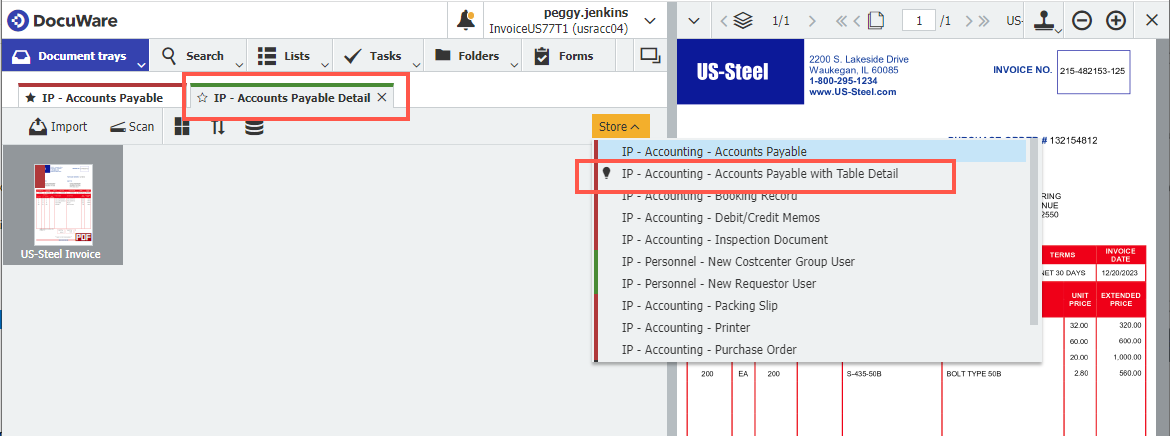
Task: Click the Import button
Action: [58, 127]
